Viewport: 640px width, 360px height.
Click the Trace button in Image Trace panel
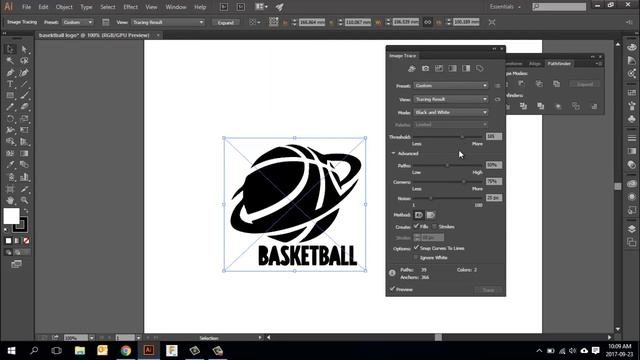489,290
